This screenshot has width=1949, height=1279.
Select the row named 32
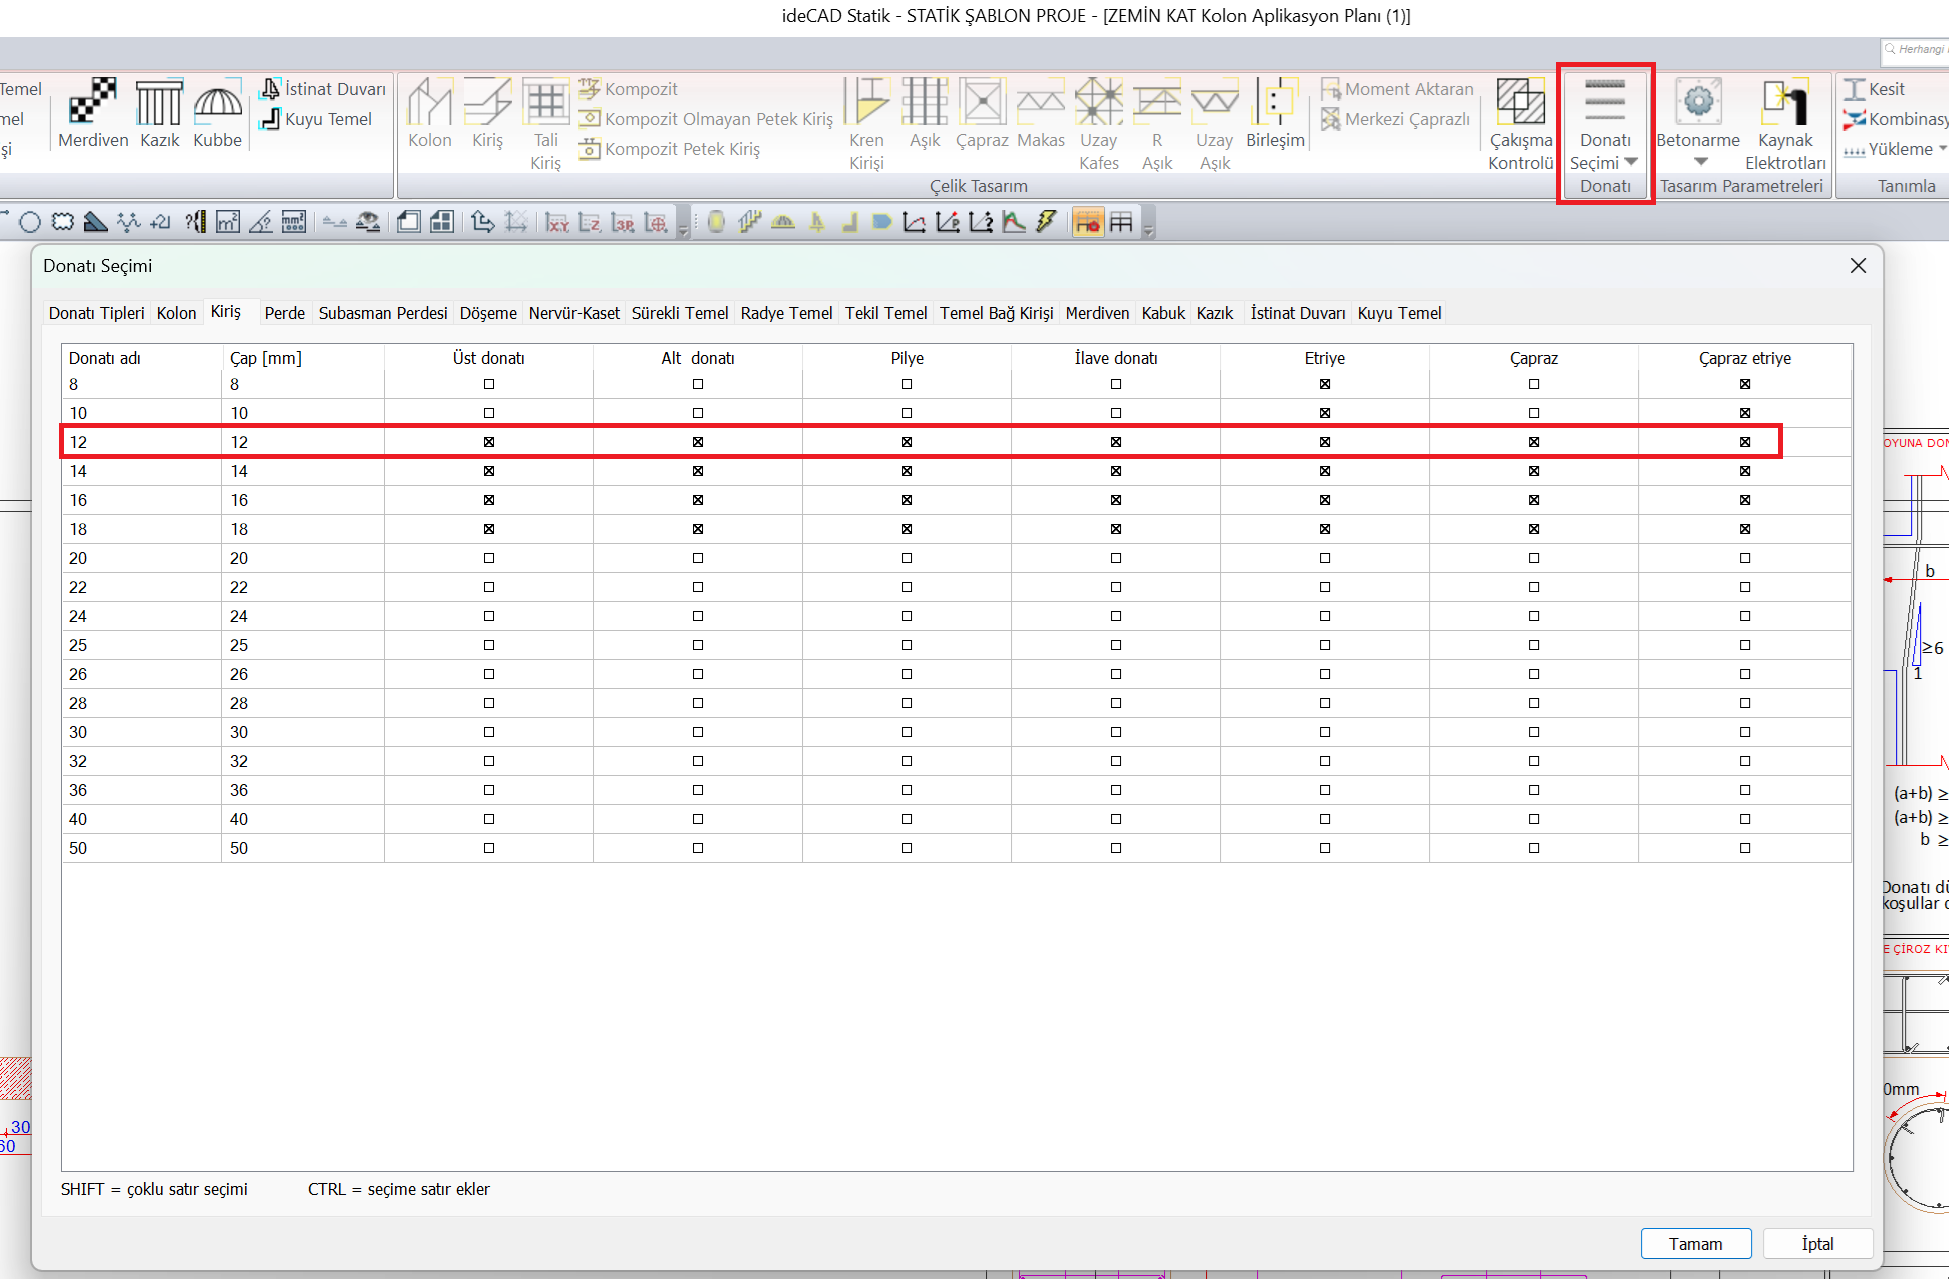coord(956,761)
